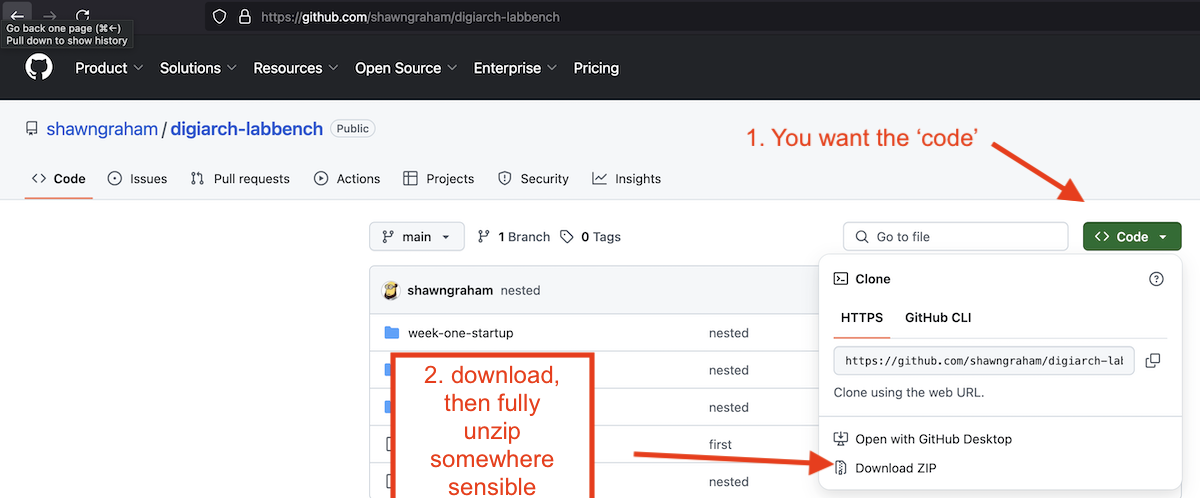The image size is (1200, 498).
Task: Click the week-one-startup folder icon
Action: [392, 333]
